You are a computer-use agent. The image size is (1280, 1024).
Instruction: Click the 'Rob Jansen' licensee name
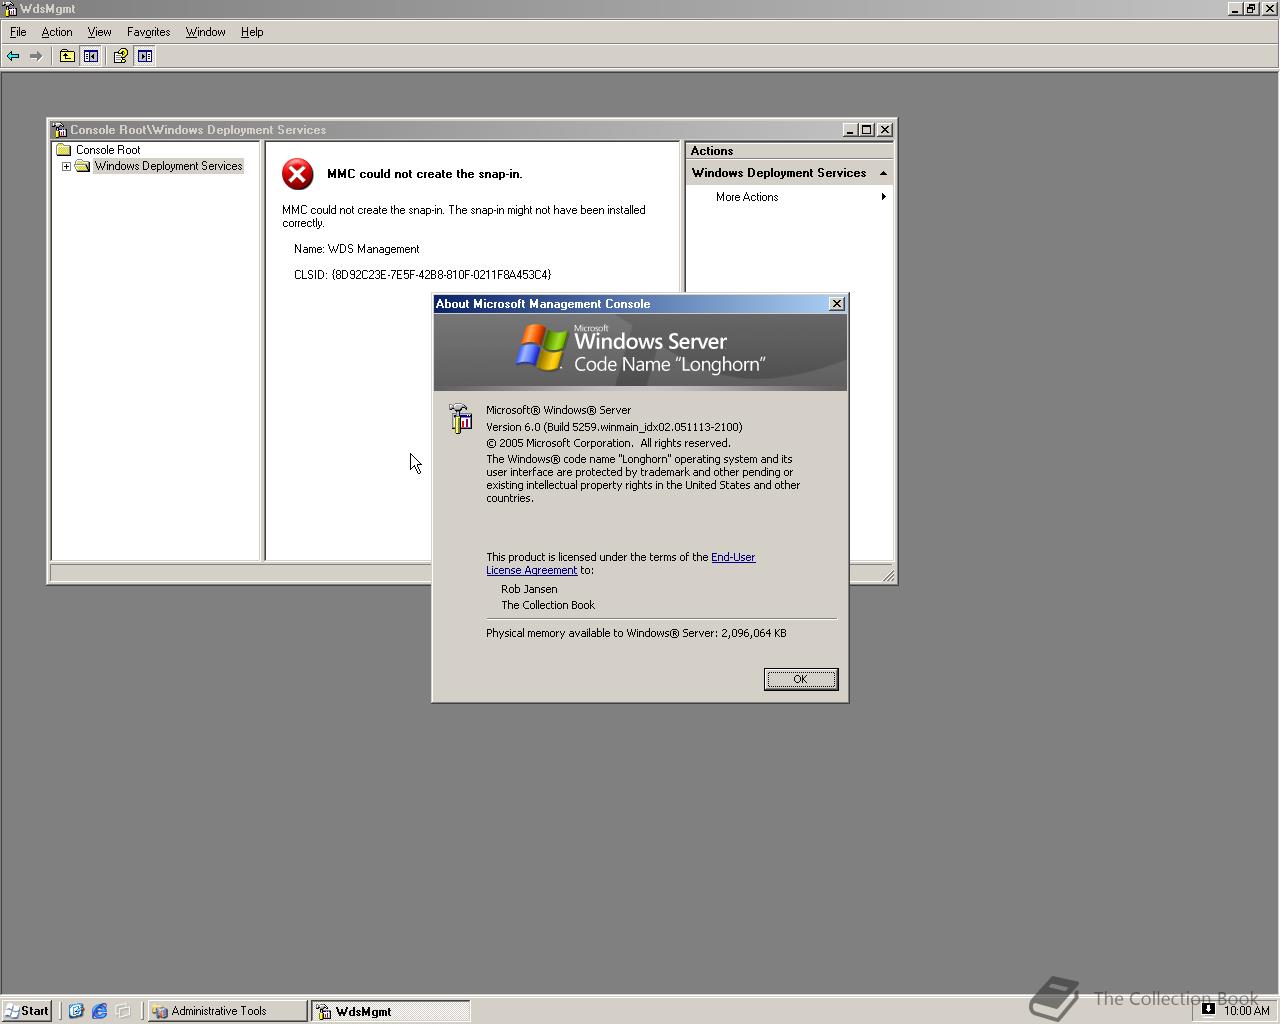[529, 589]
